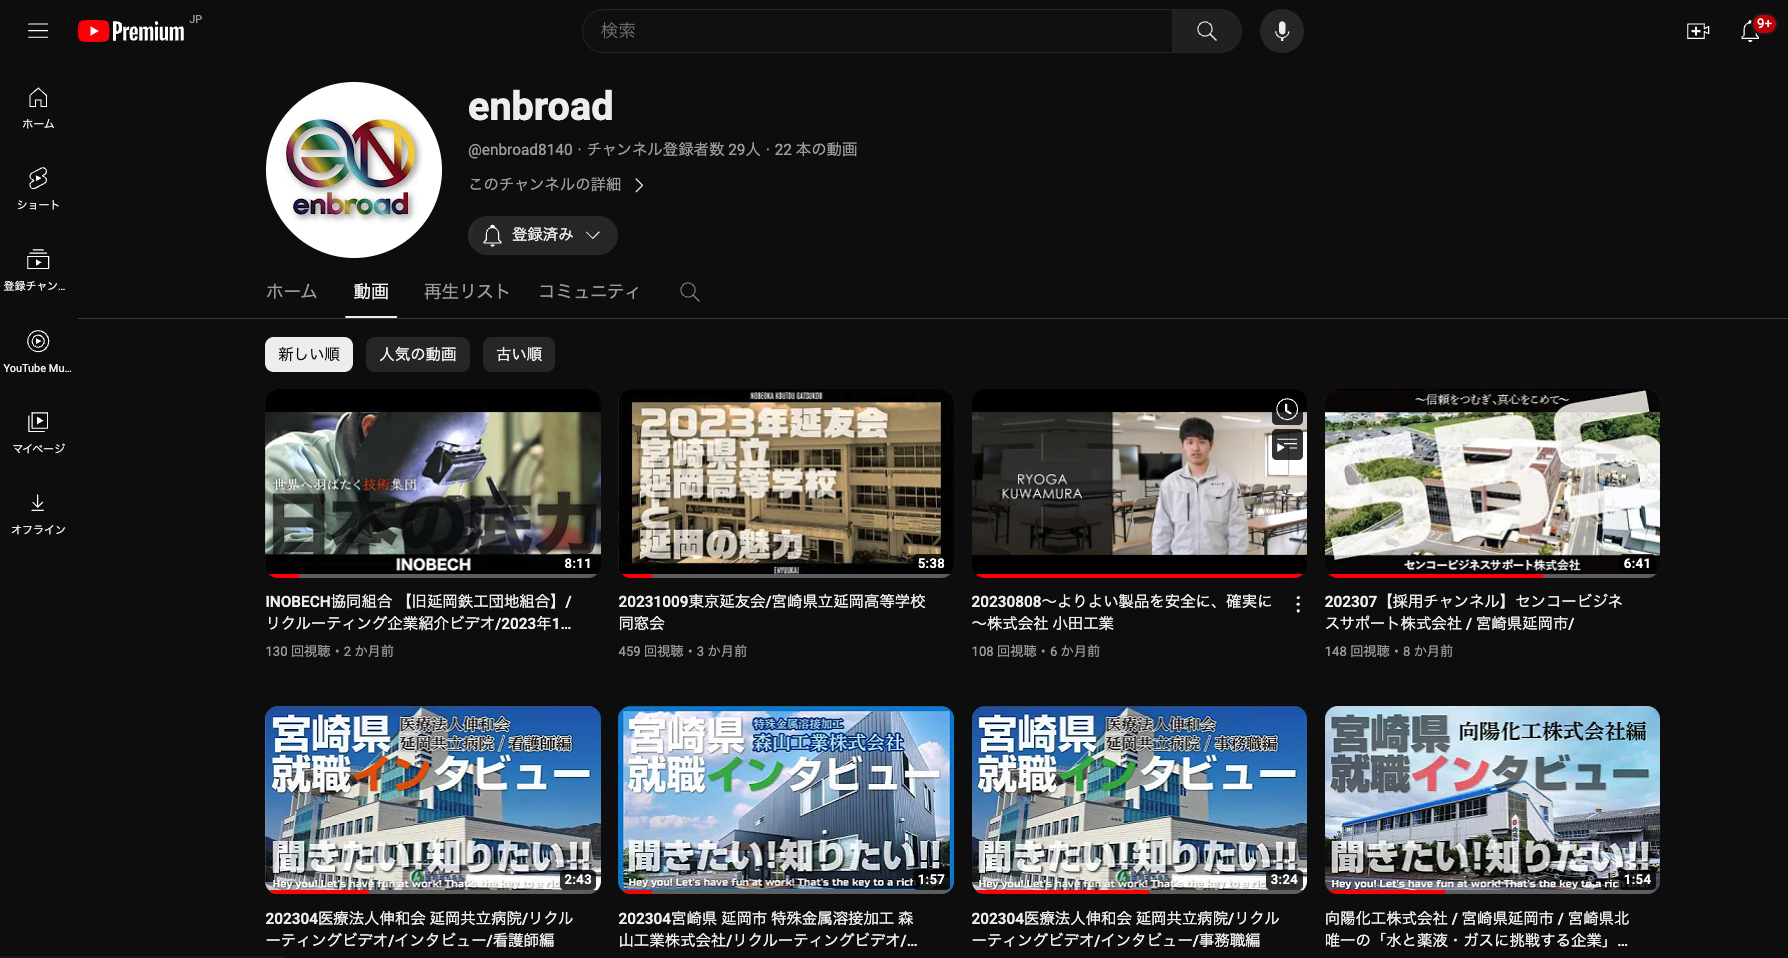Click the search magnifier button
This screenshot has height=958, width=1788.
(1207, 31)
